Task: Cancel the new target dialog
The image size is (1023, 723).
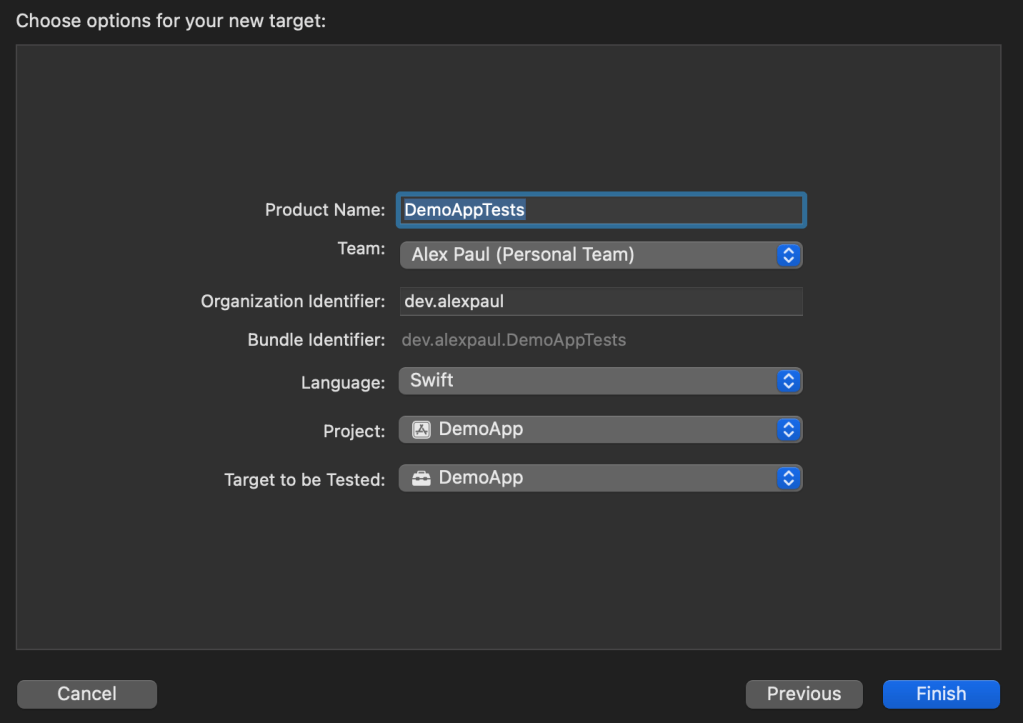Action: coord(87,694)
